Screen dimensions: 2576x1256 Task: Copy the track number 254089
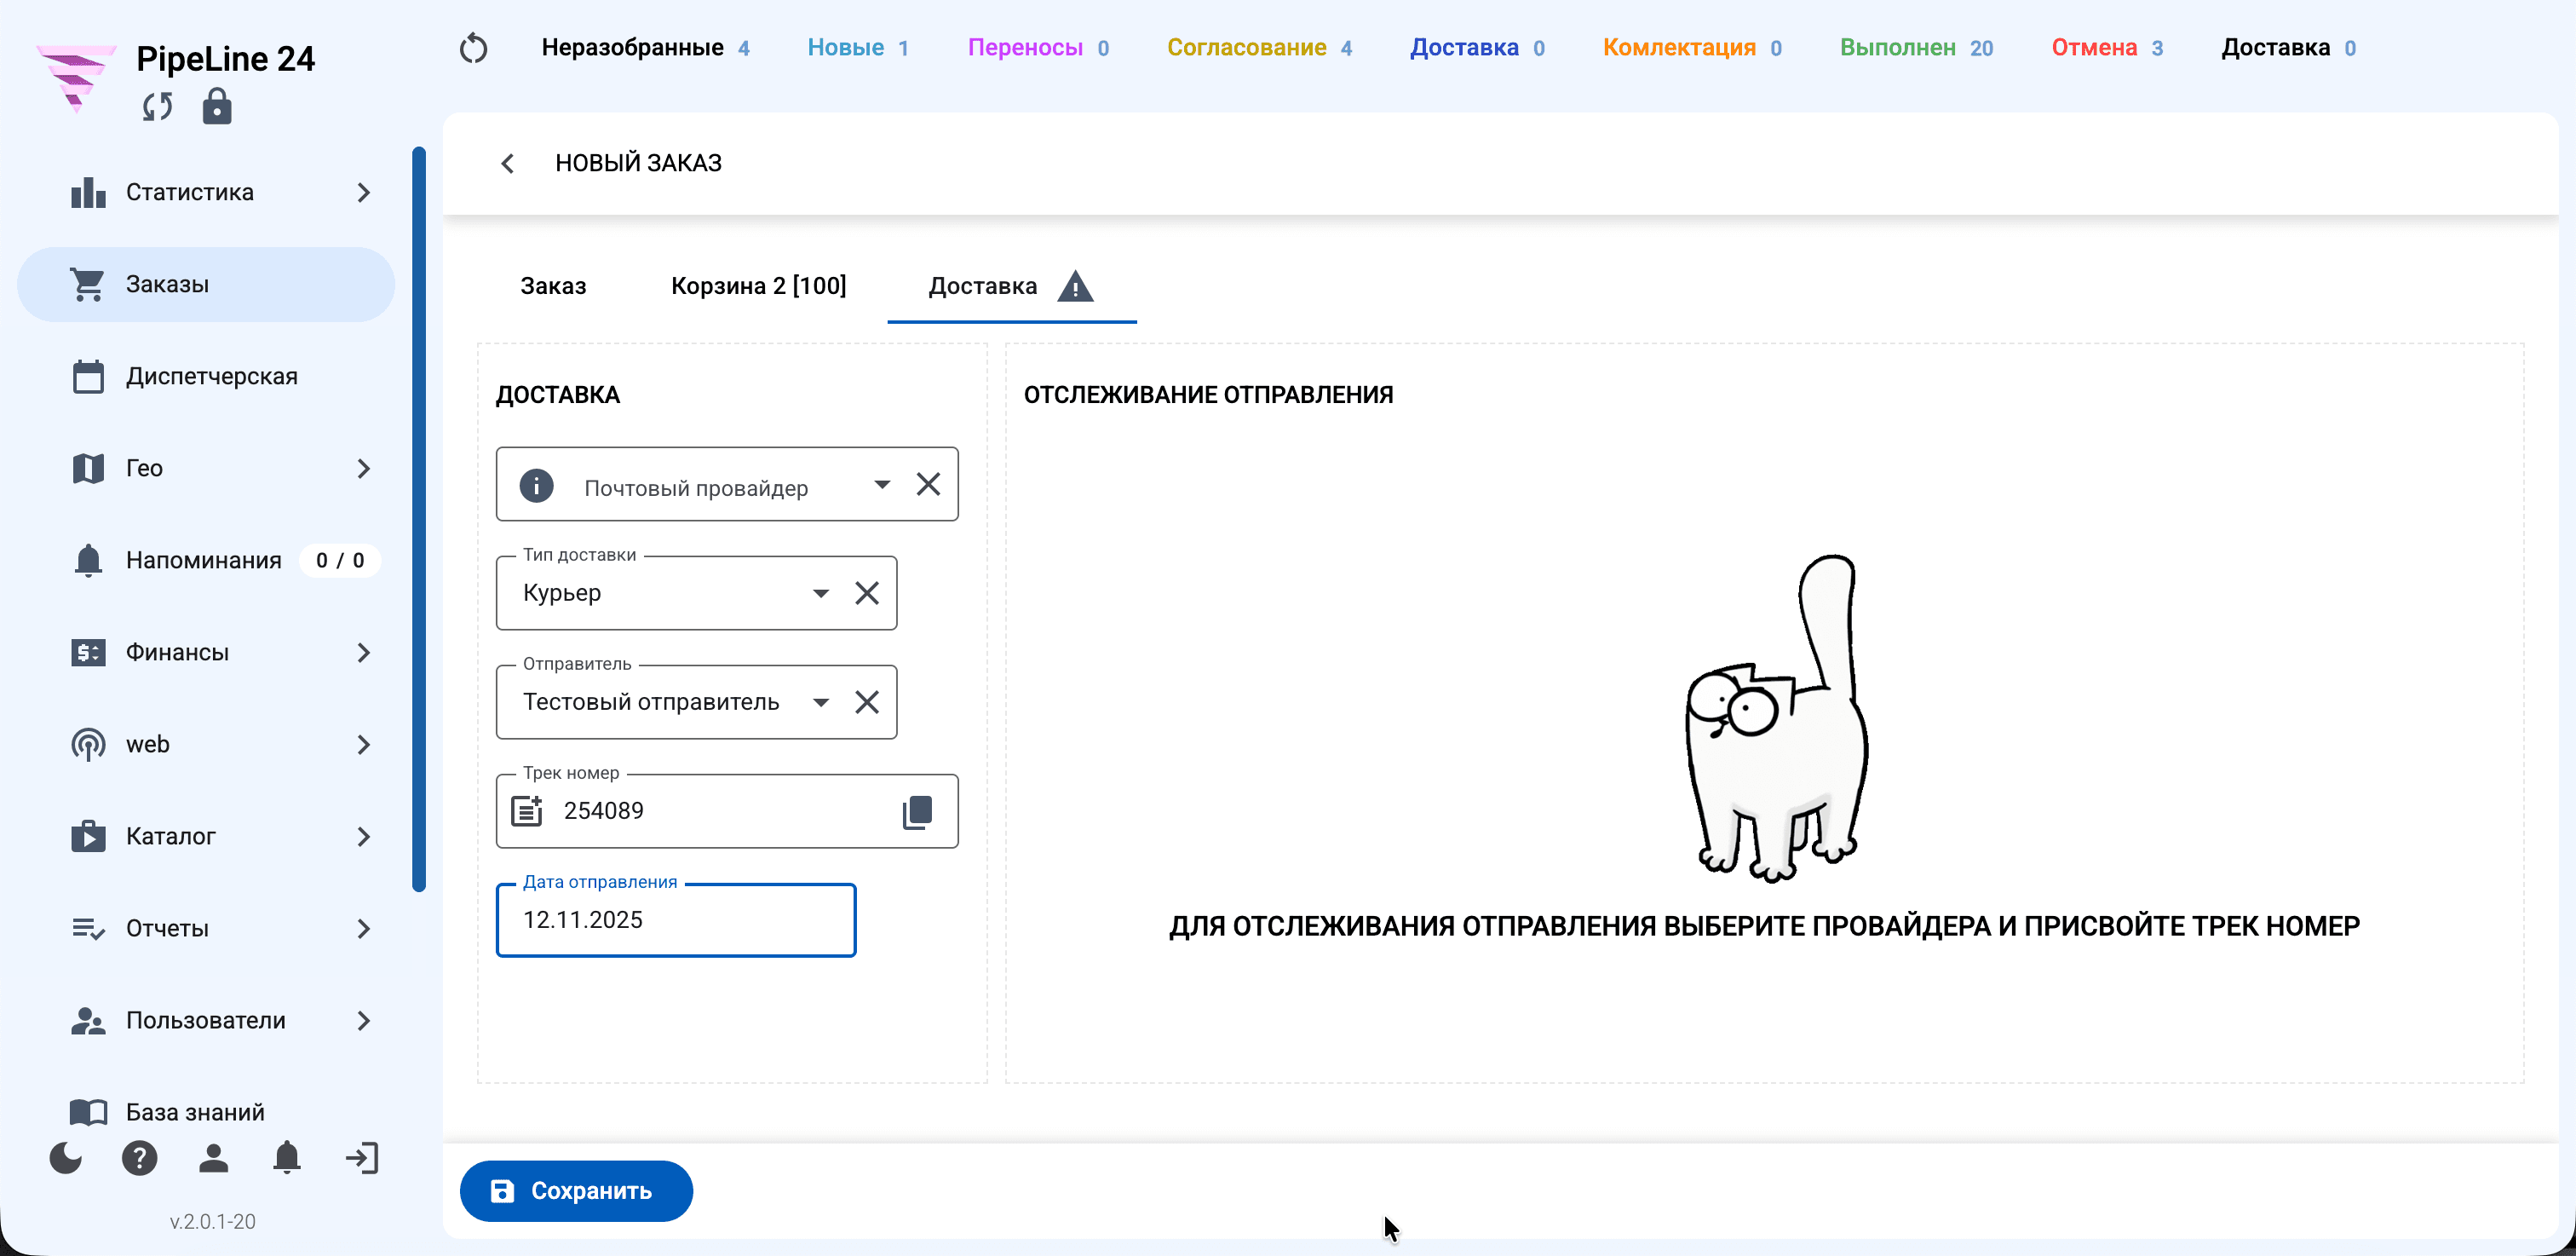[x=917, y=811]
